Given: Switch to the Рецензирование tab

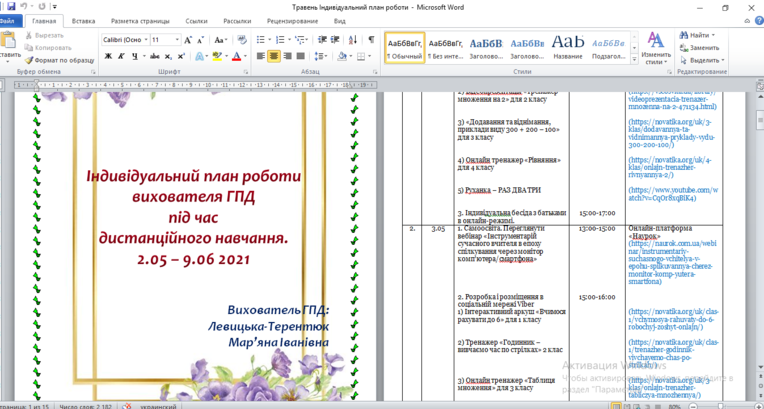Looking at the screenshot, I should click(292, 21).
